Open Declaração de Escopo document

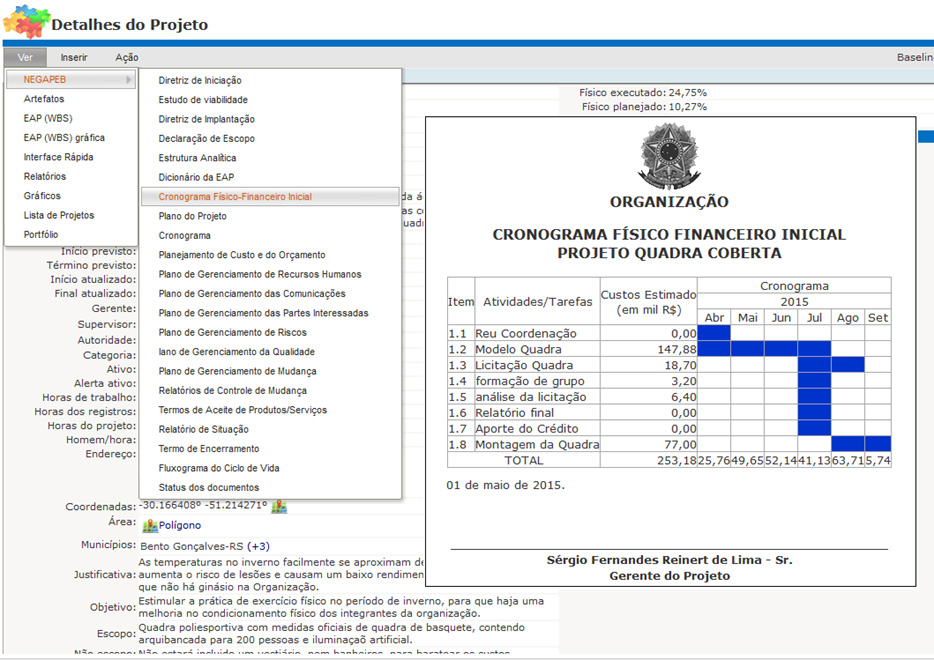pos(207,138)
